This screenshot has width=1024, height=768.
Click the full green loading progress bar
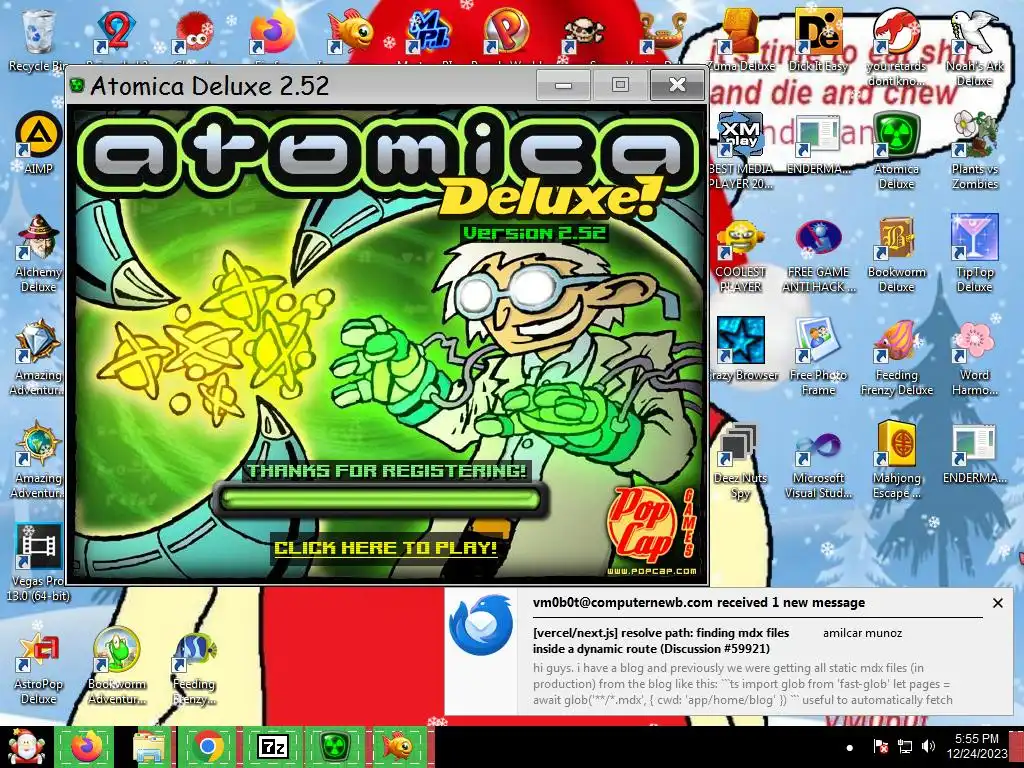(x=380, y=500)
